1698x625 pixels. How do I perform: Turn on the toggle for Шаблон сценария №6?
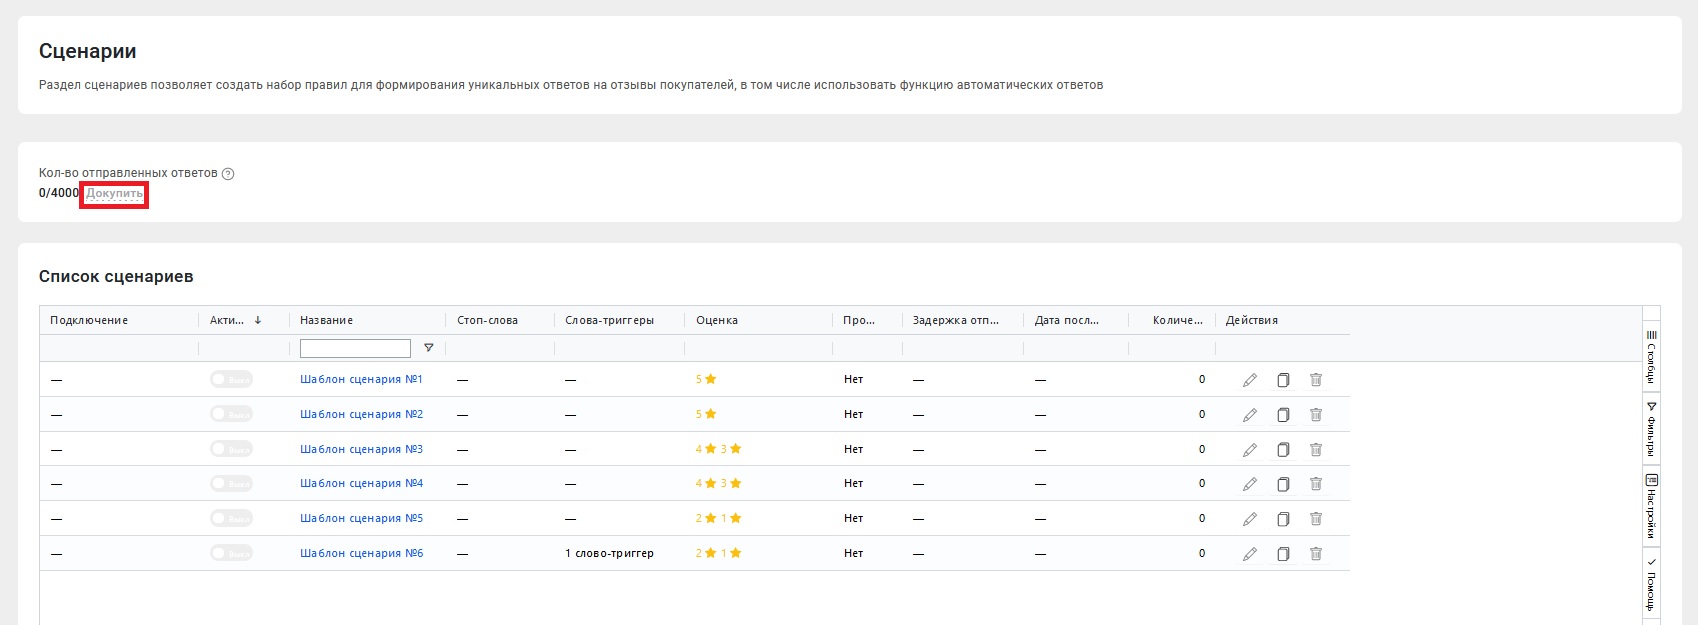(231, 554)
